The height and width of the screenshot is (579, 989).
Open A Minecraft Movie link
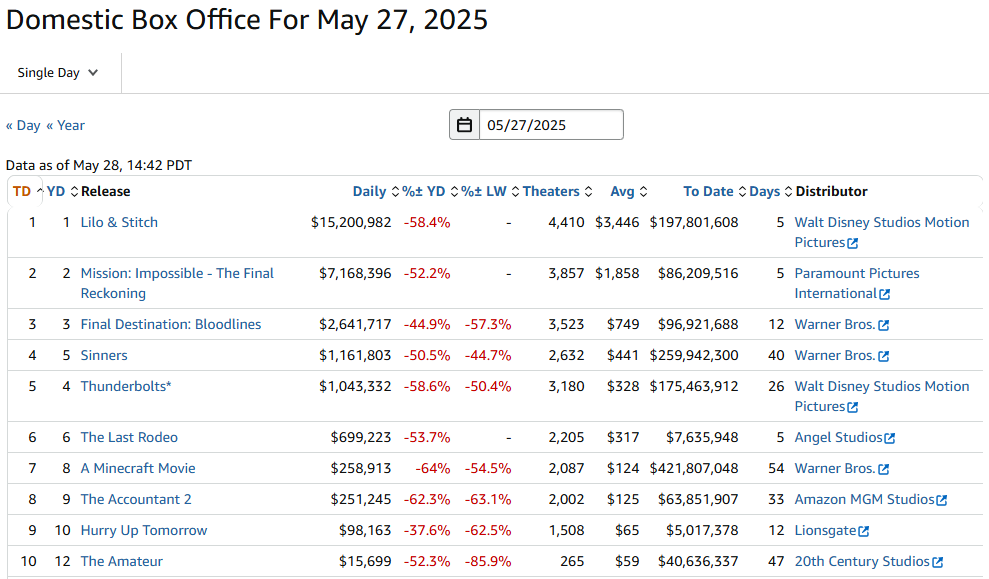coord(137,468)
